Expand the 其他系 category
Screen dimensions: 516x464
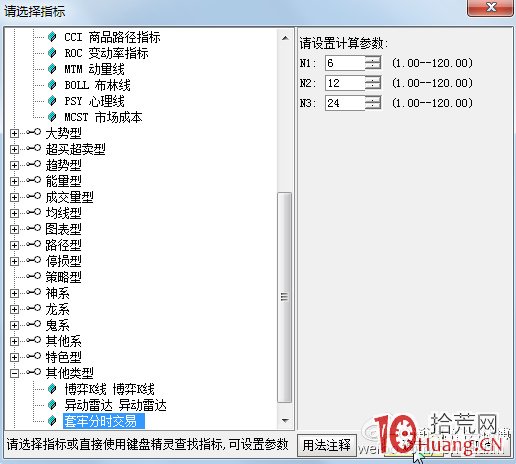pyautogui.click(x=14, y=341)
